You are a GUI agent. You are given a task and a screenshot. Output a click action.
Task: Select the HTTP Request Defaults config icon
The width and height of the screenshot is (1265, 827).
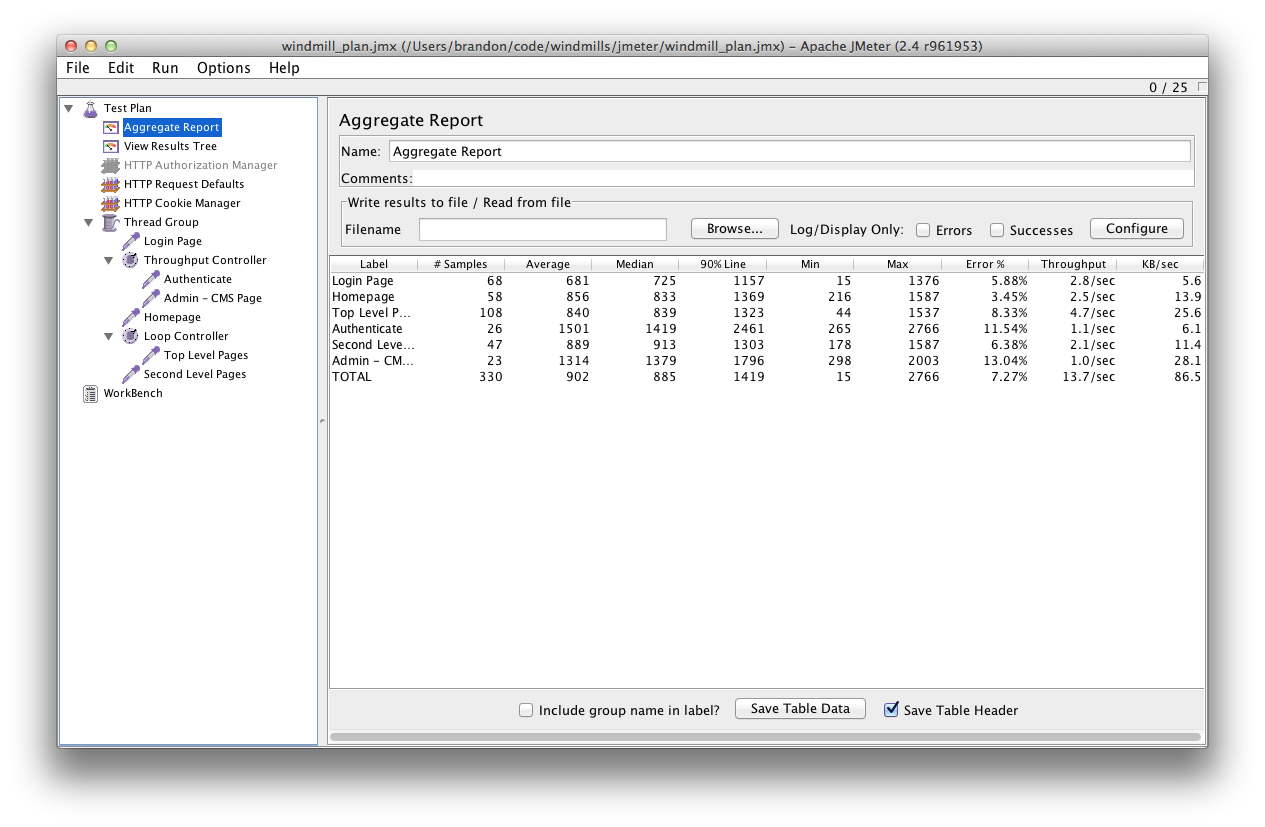click(110, 184)
